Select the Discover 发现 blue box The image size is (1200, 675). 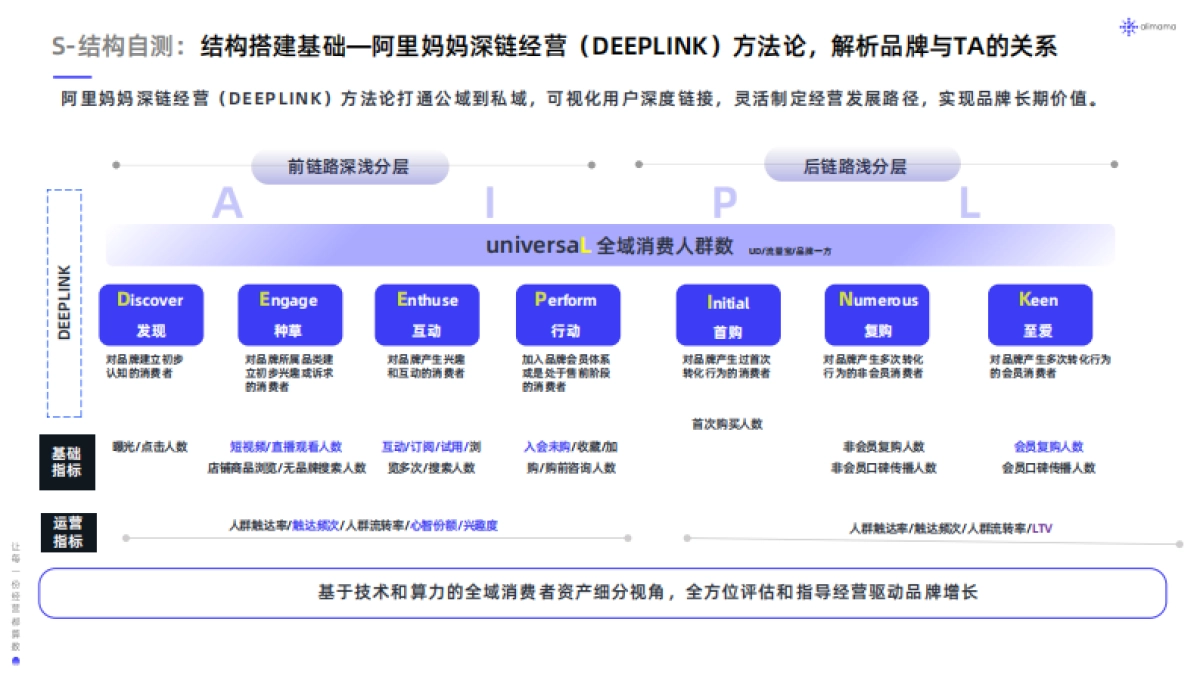coord(150,314)
